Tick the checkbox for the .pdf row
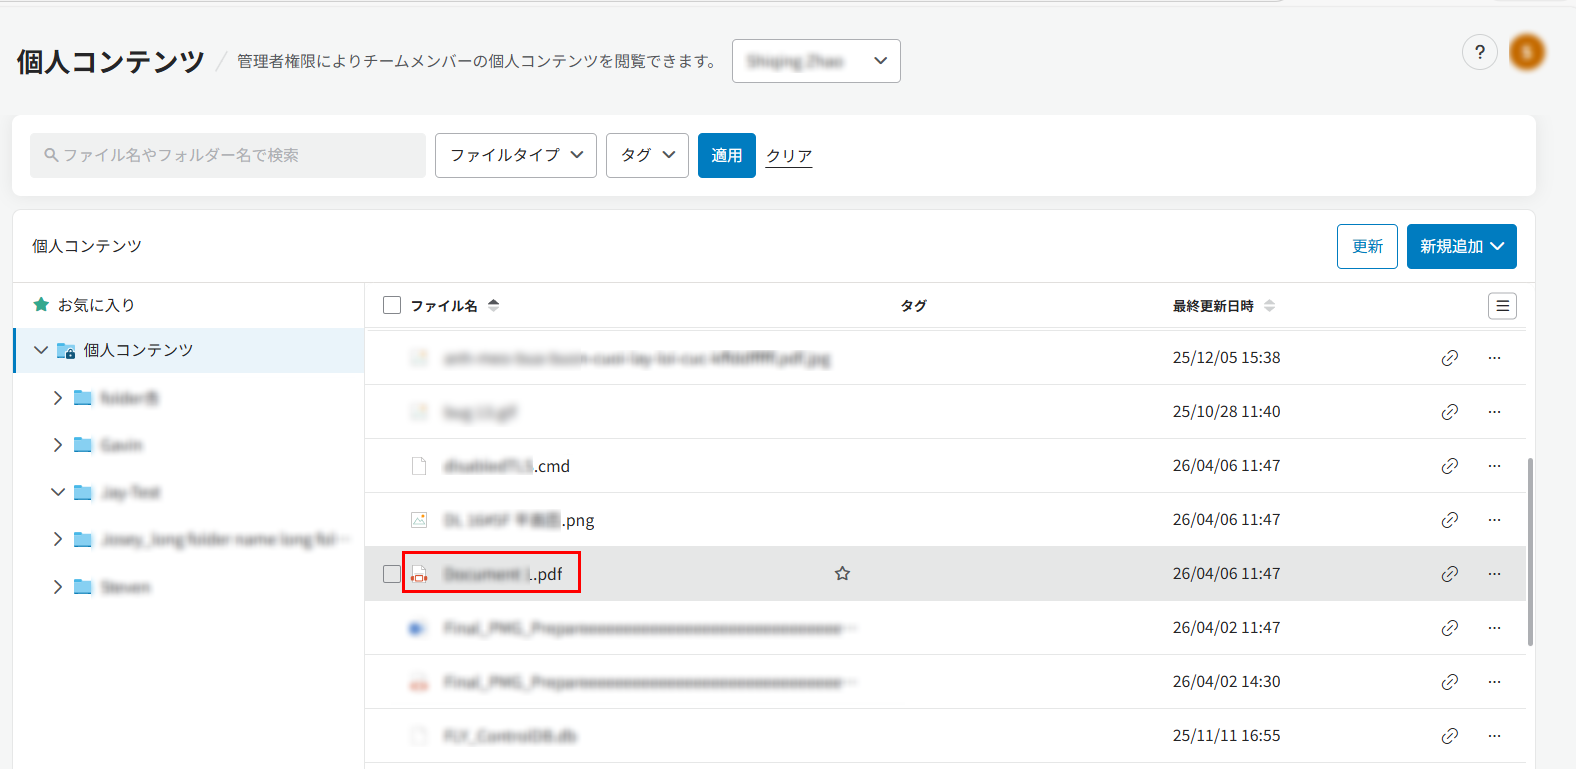Image resolution: width=1576 pixels, height=769 pixels. click(392, 574)
